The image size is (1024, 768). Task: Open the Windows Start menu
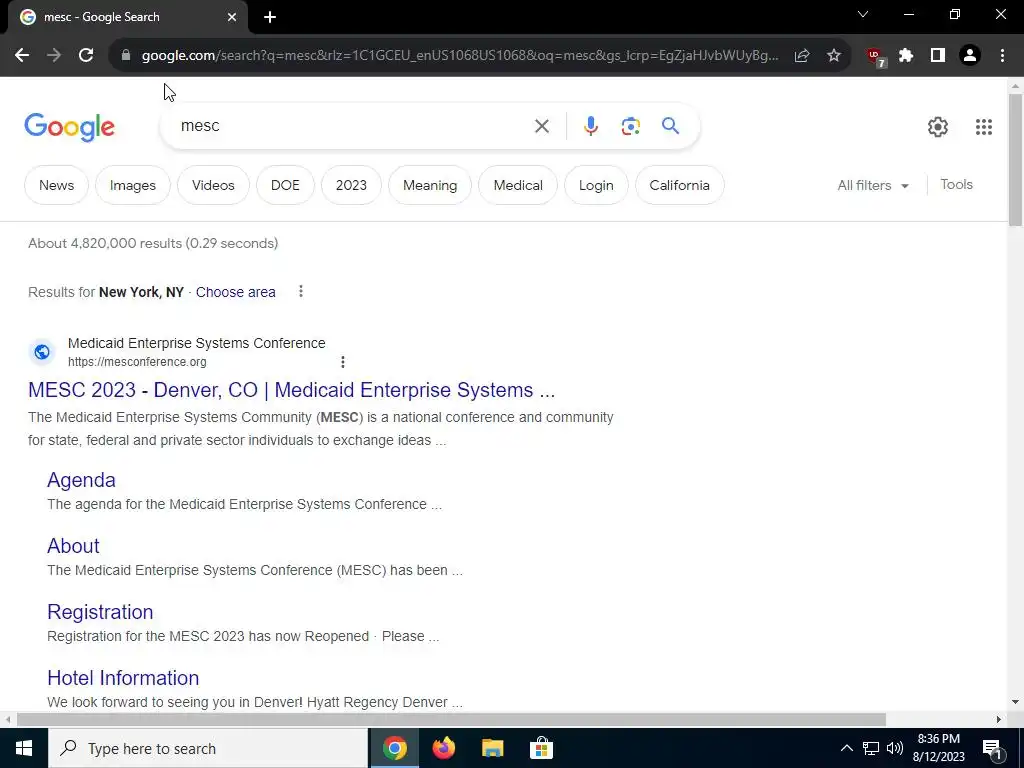coord(24,748)
